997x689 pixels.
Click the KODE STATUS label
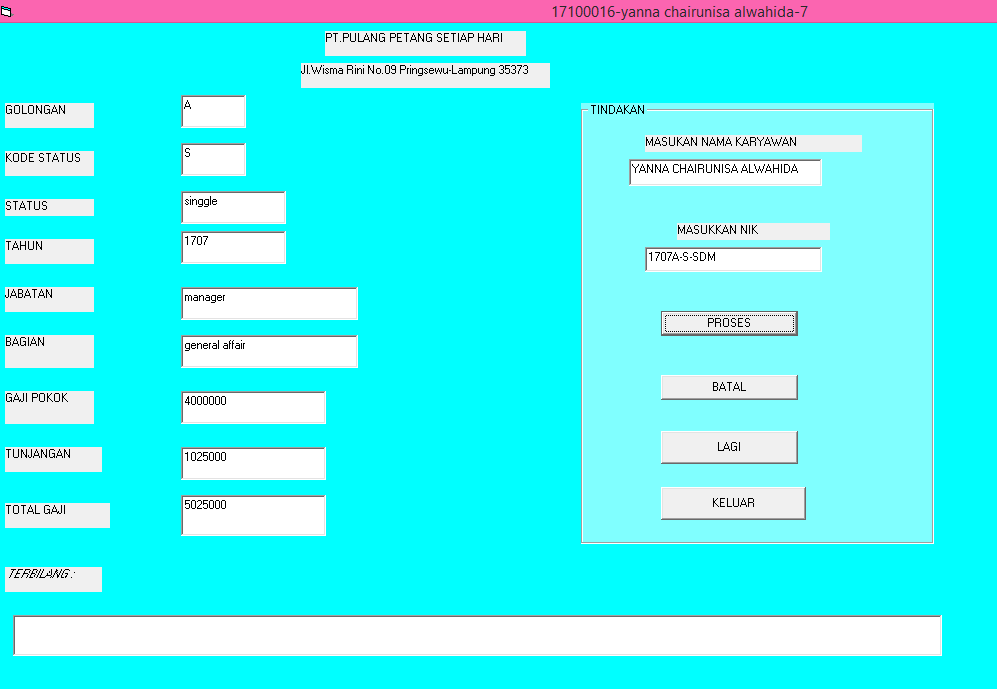pyautogui.click(x=50, y=163)
